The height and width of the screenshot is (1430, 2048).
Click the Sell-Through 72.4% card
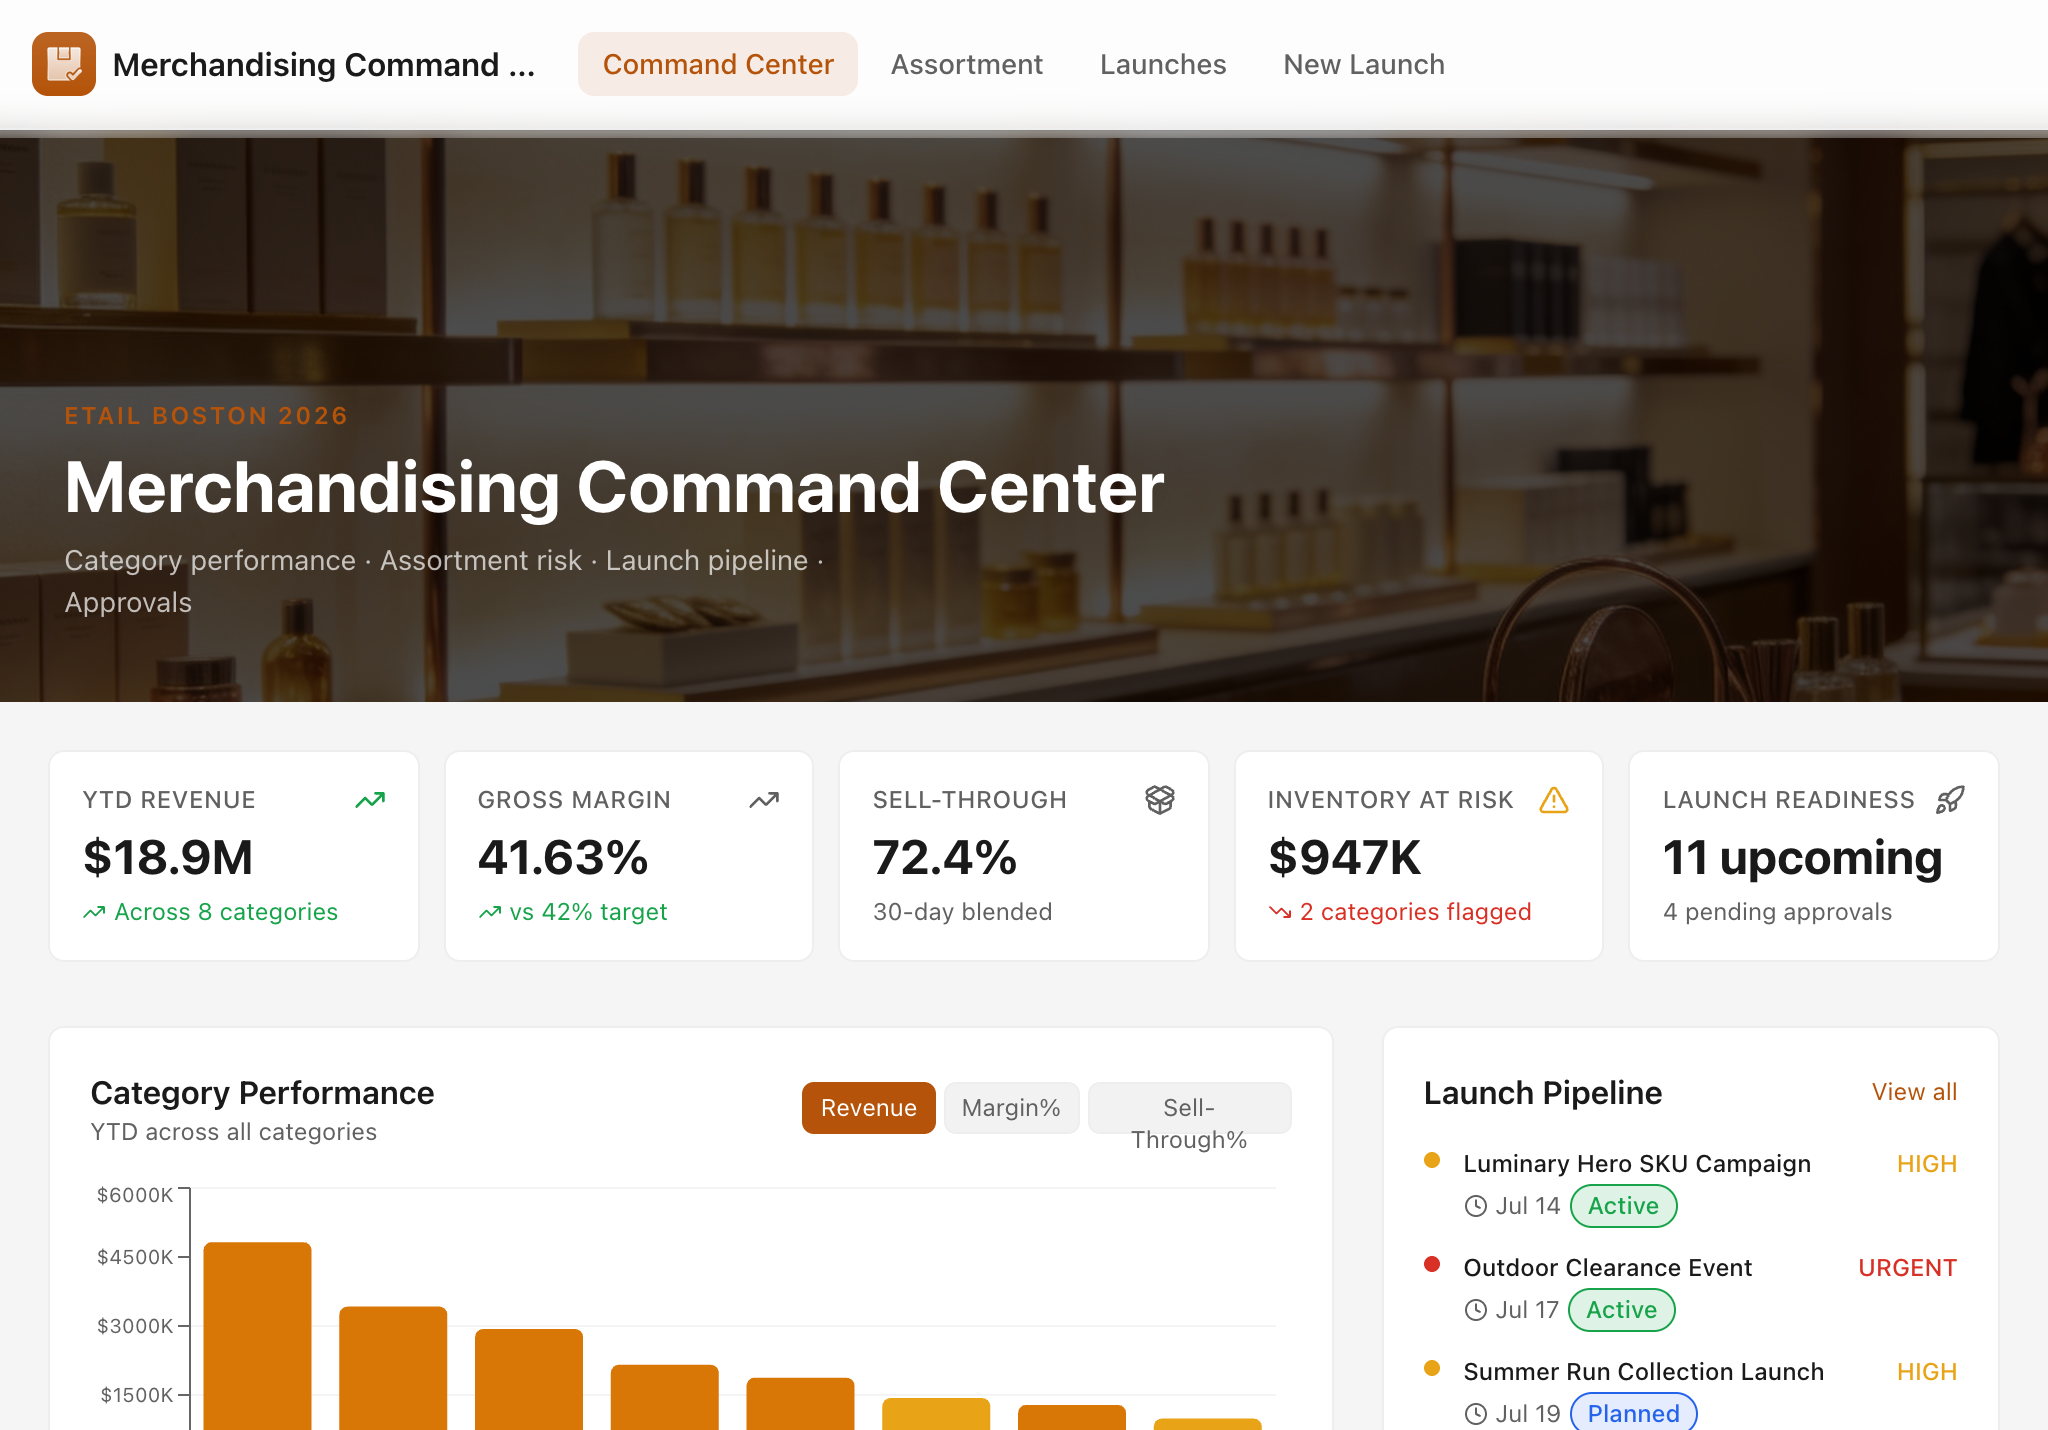(1024, 856)
